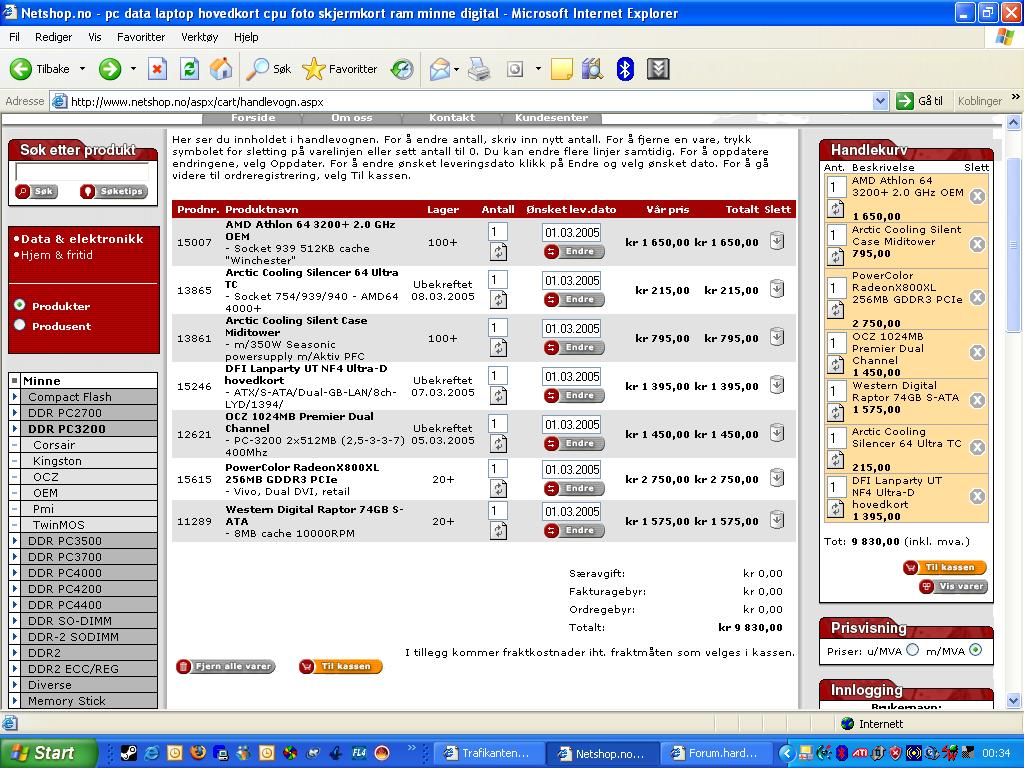Open the Fil menu
The image size is (1024, 768).
click(14, 37)
